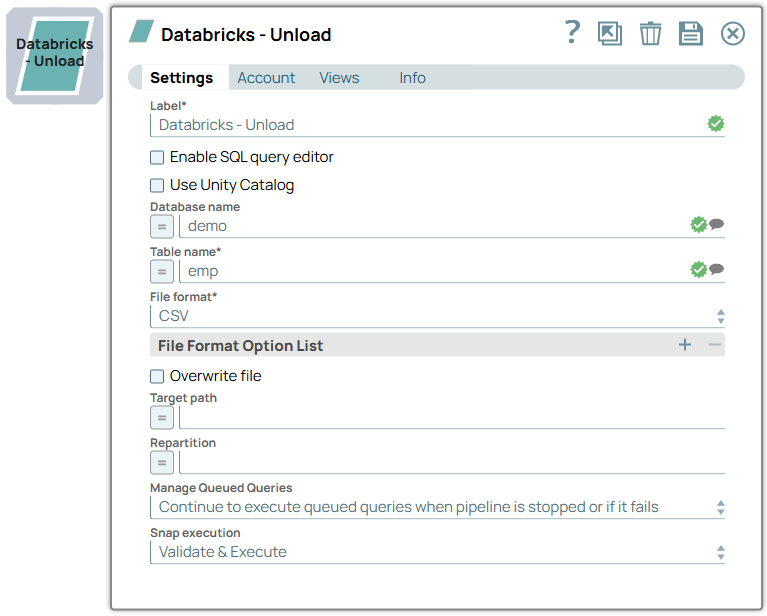Toggle expression button for Target path
The width and height of the screenshot is (767, 616).
(x=162, y=417)
